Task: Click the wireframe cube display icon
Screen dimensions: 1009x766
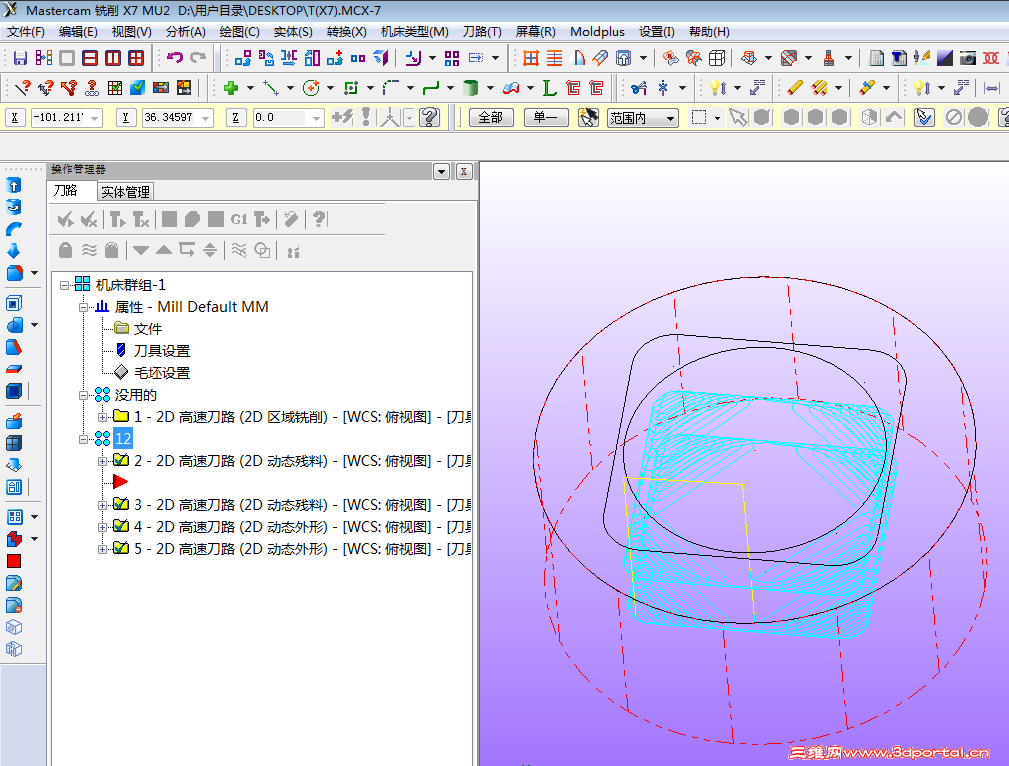Action: click(x=717, y=58)
